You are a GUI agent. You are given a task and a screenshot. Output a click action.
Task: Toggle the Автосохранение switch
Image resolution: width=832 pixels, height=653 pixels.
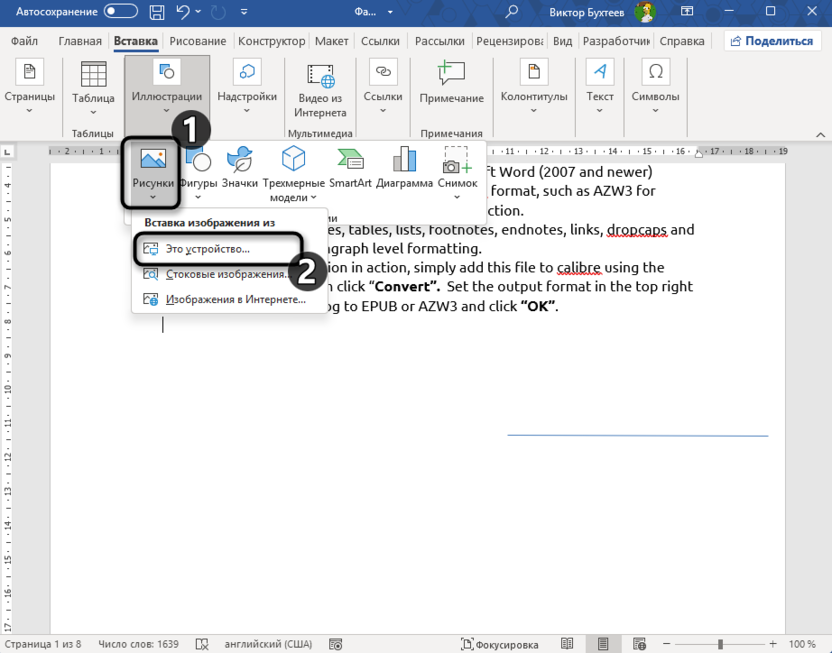click(x=121, y=13)
